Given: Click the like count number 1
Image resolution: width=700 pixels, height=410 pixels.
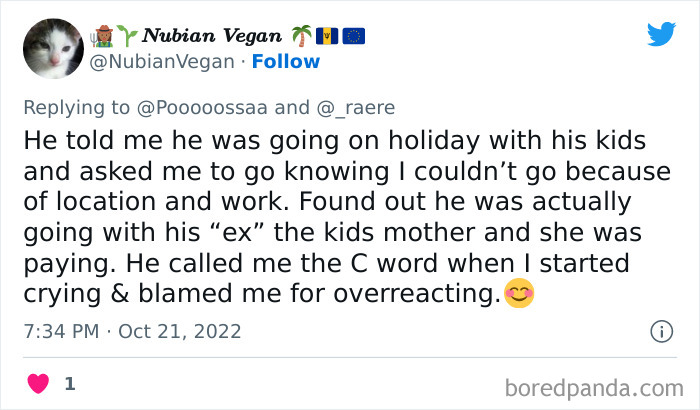Looking at the screenshot, I should click(69, 383).
